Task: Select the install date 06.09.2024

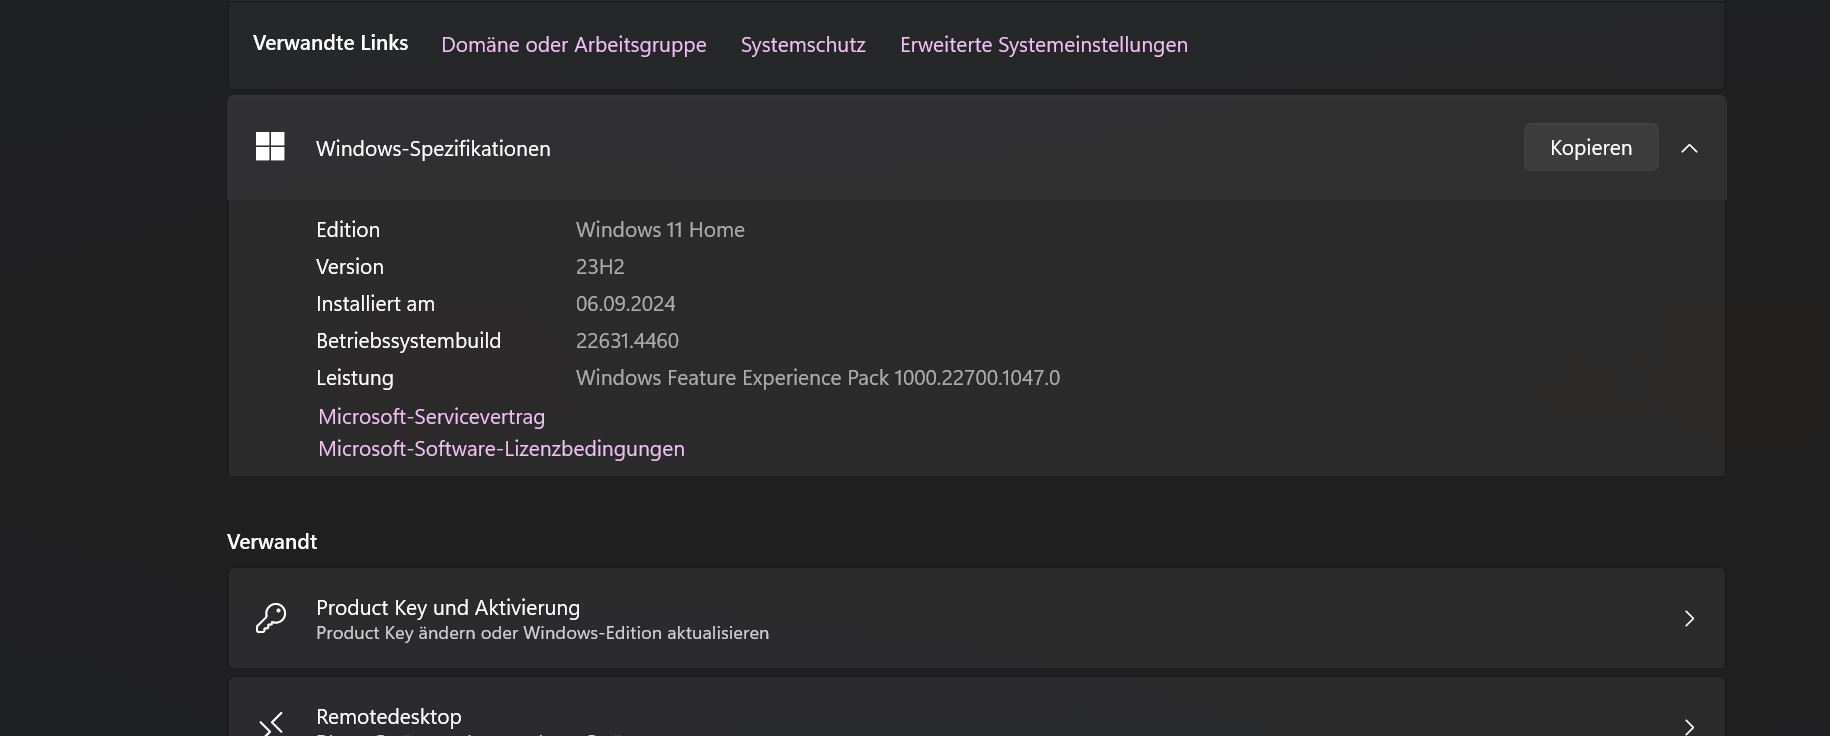Action: click(x=626, y=304)
